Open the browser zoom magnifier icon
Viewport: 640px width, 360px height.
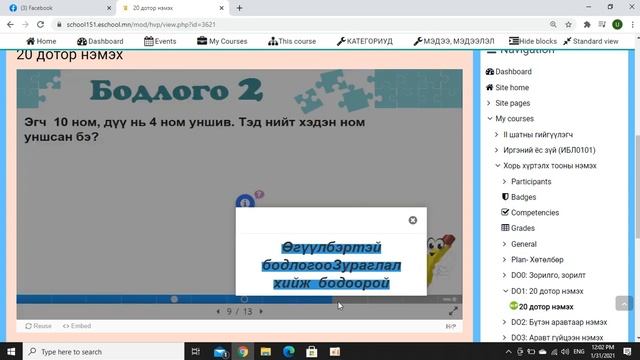(553, 24)
